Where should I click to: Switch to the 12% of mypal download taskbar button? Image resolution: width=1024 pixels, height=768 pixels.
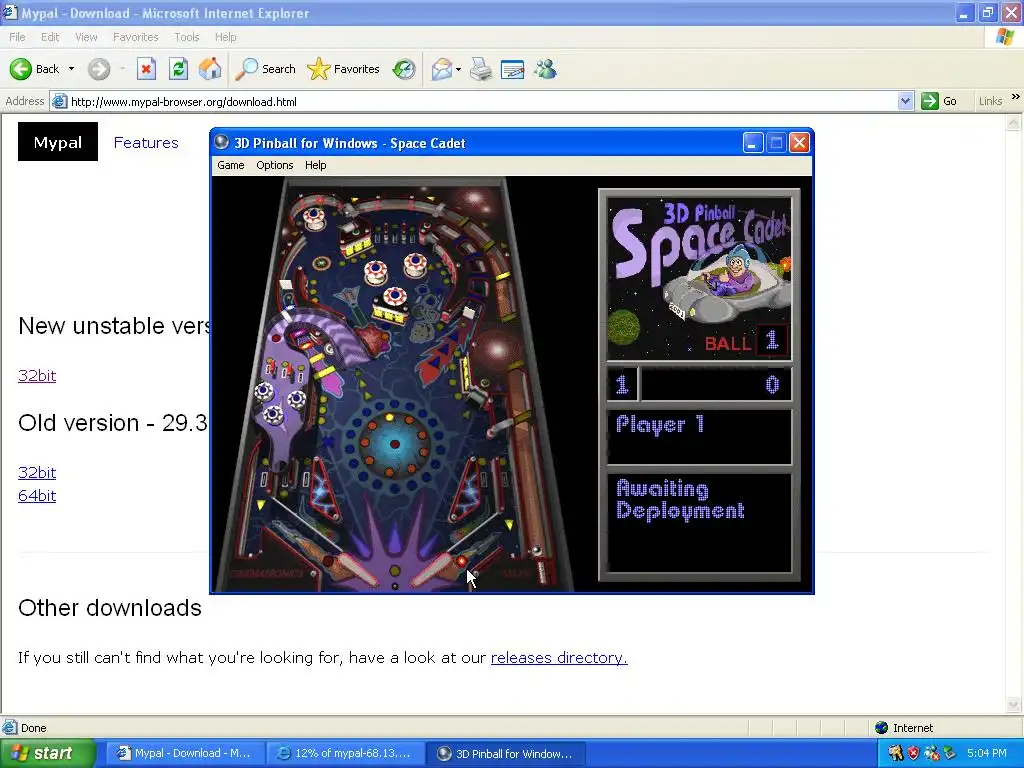(x=345, y=754)
